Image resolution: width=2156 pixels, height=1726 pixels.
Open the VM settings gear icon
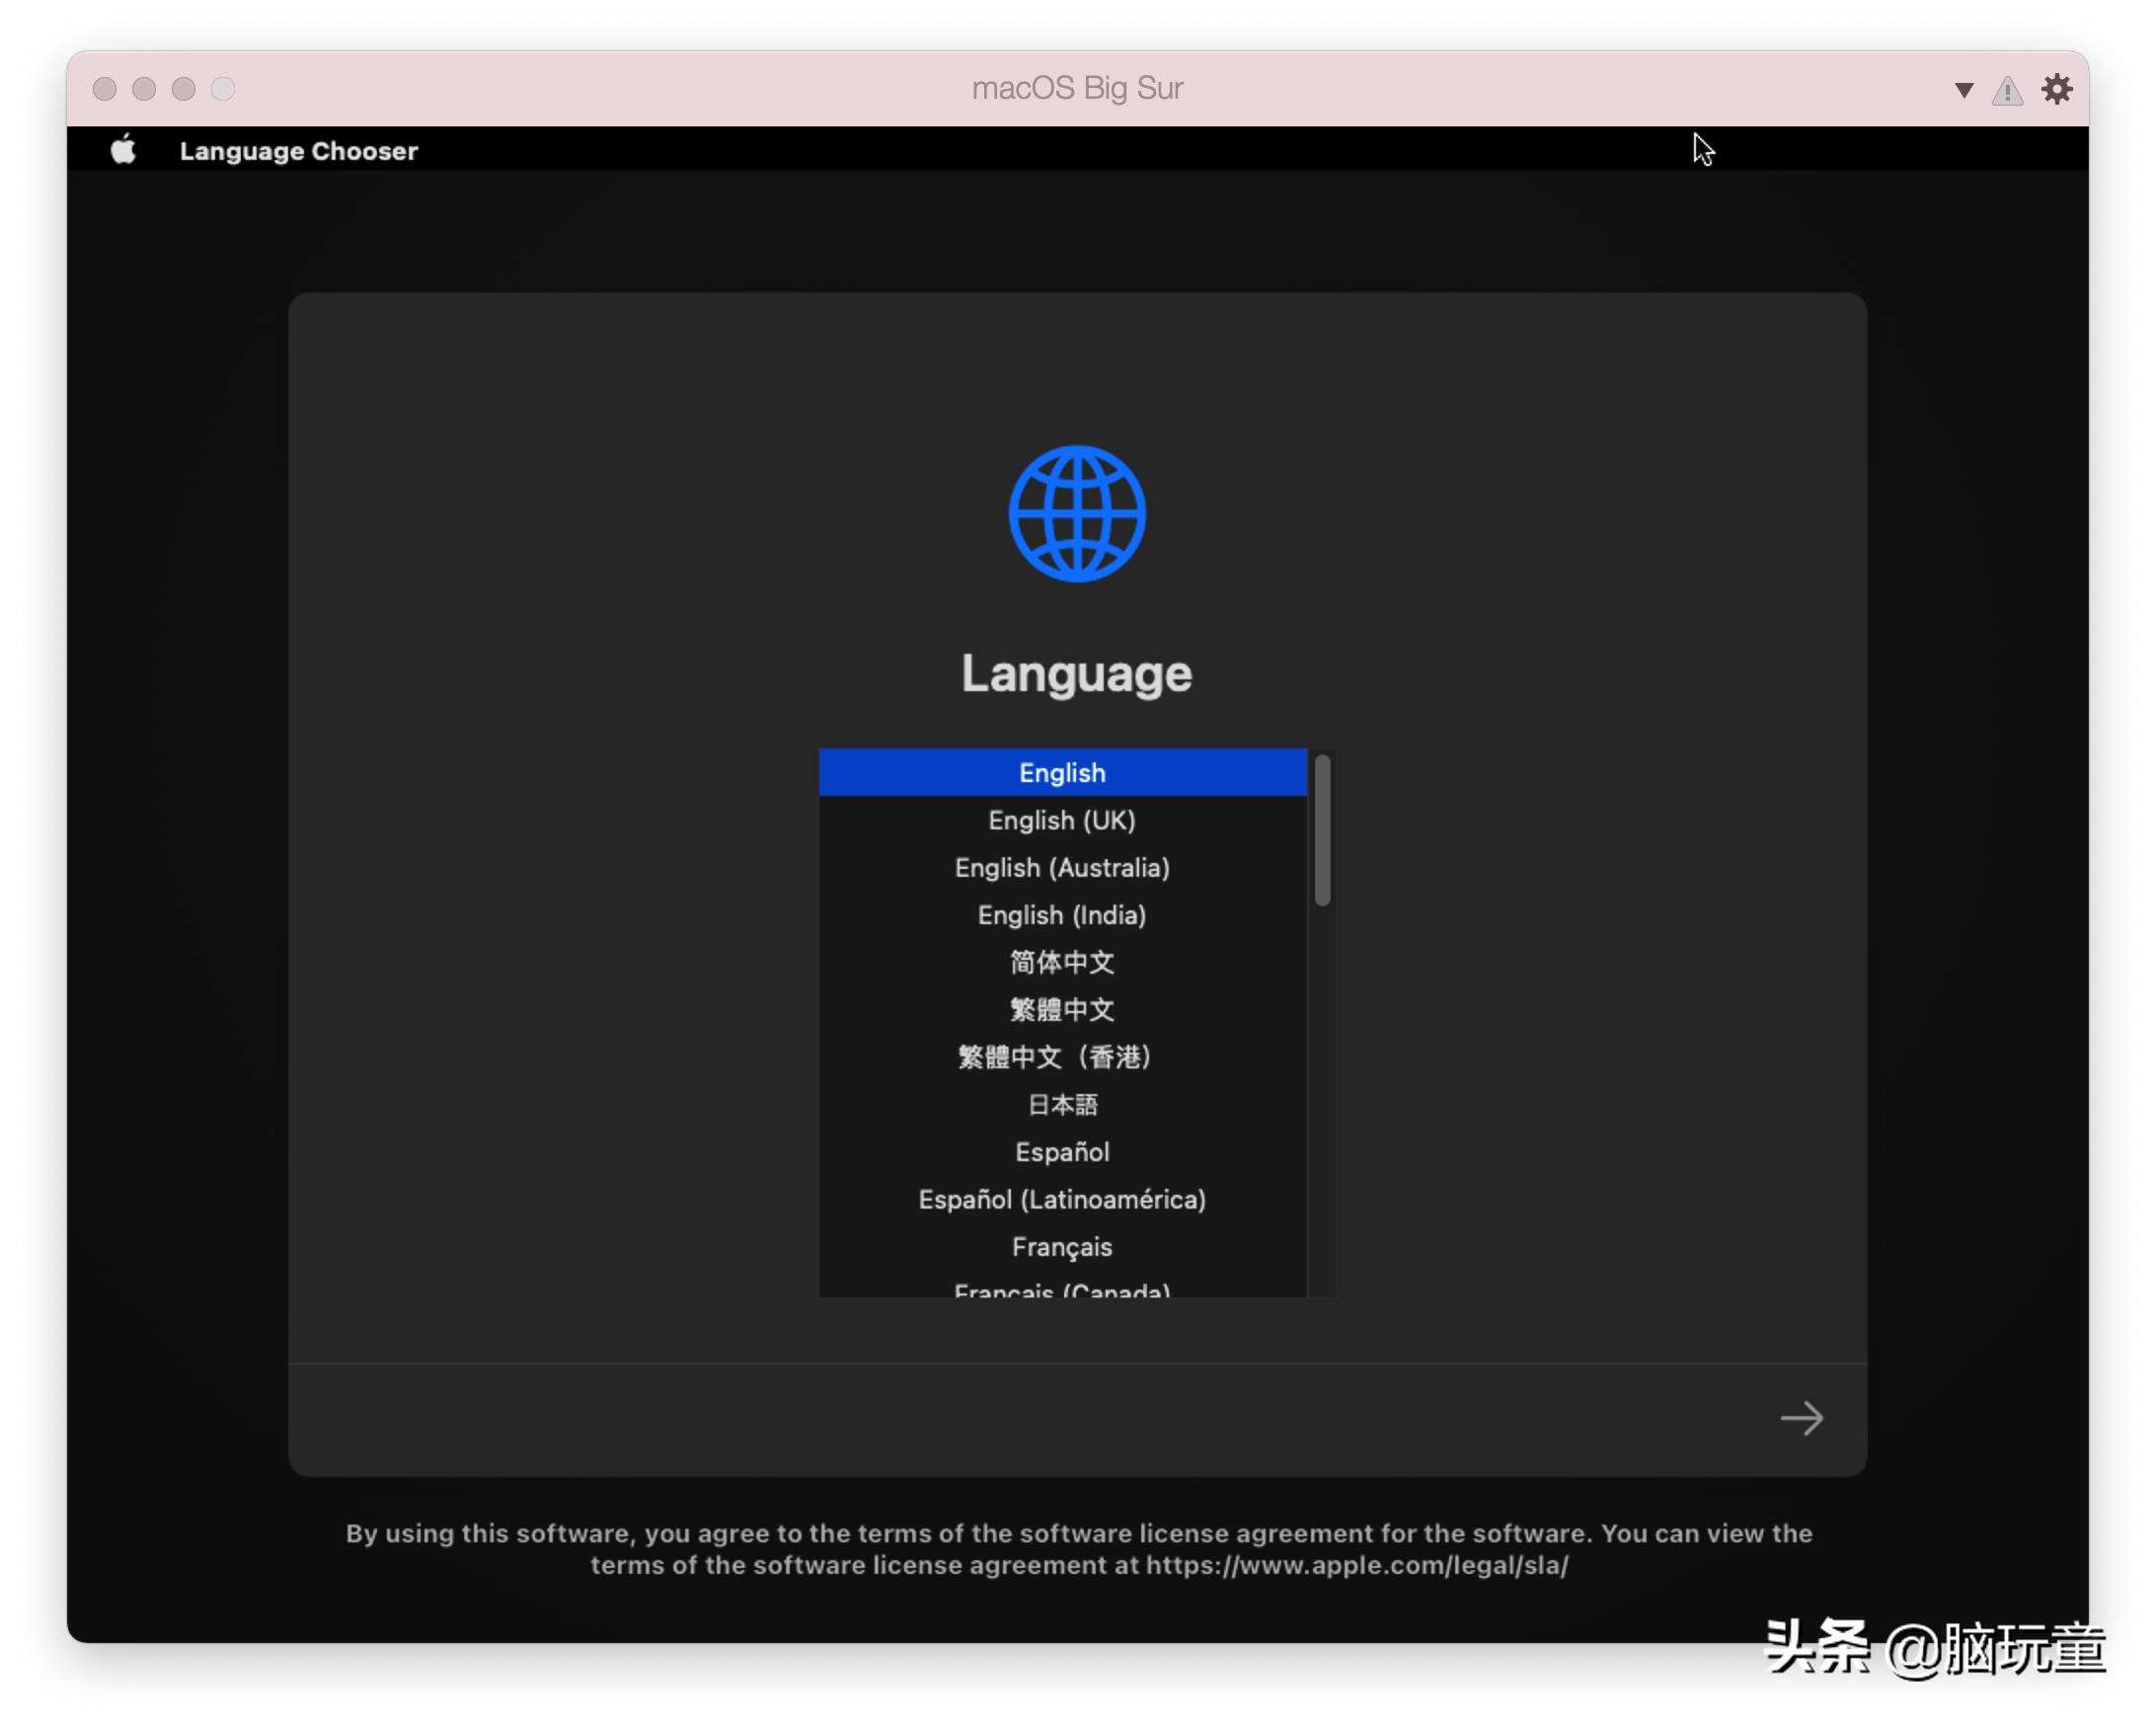coord(2056,89)
